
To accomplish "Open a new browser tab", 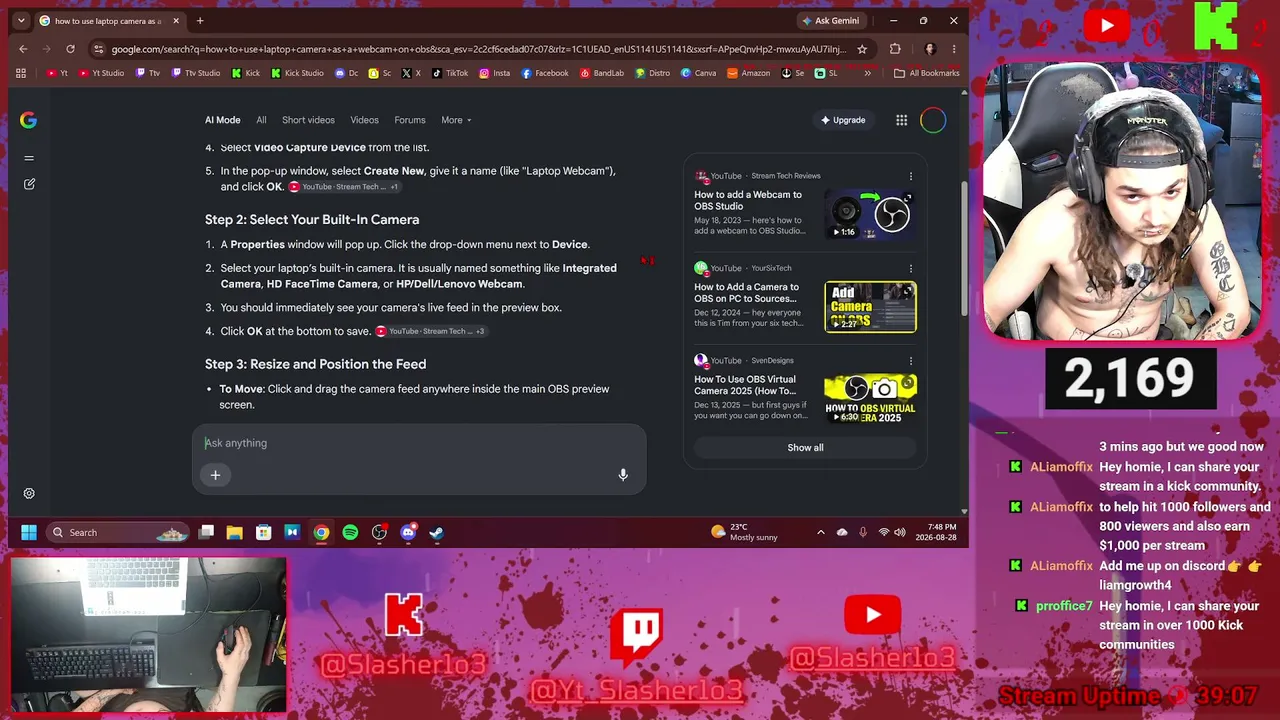I will click(200, 21).
